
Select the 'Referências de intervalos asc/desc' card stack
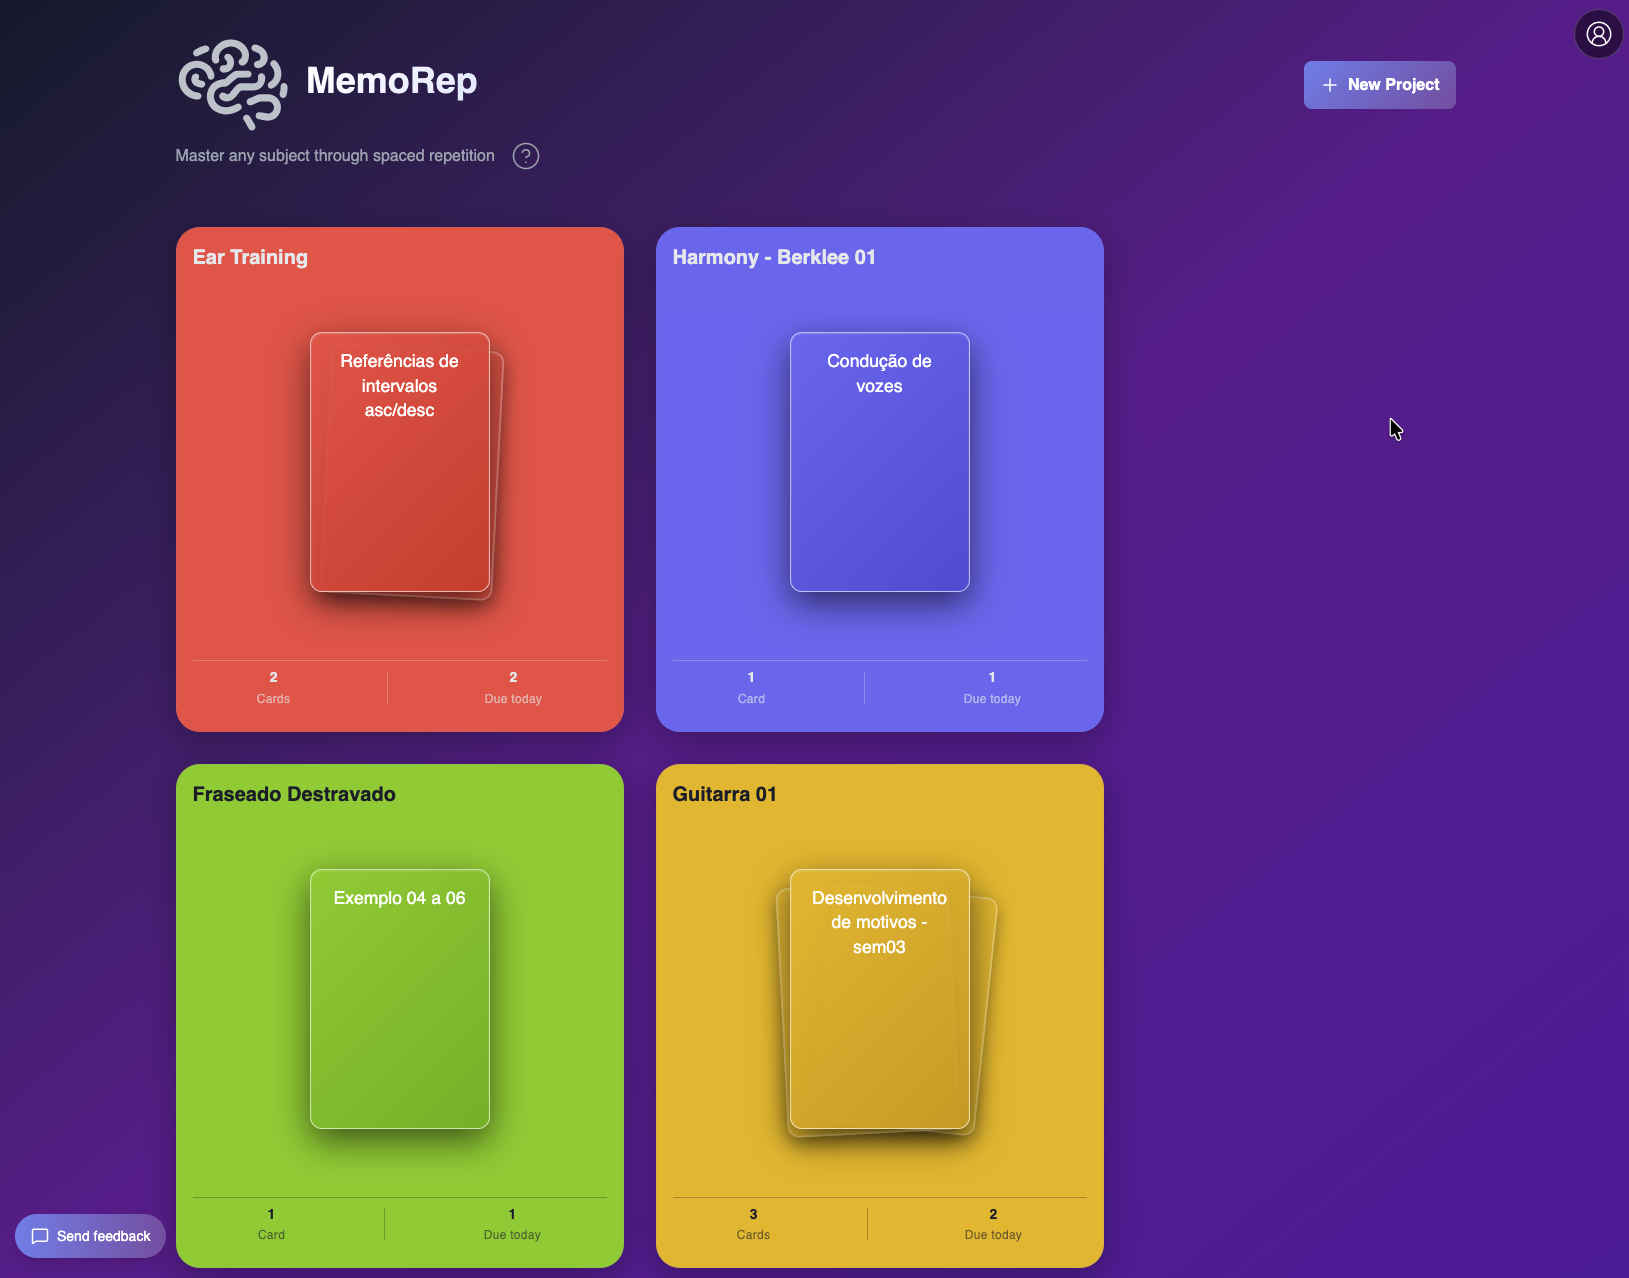399,463
